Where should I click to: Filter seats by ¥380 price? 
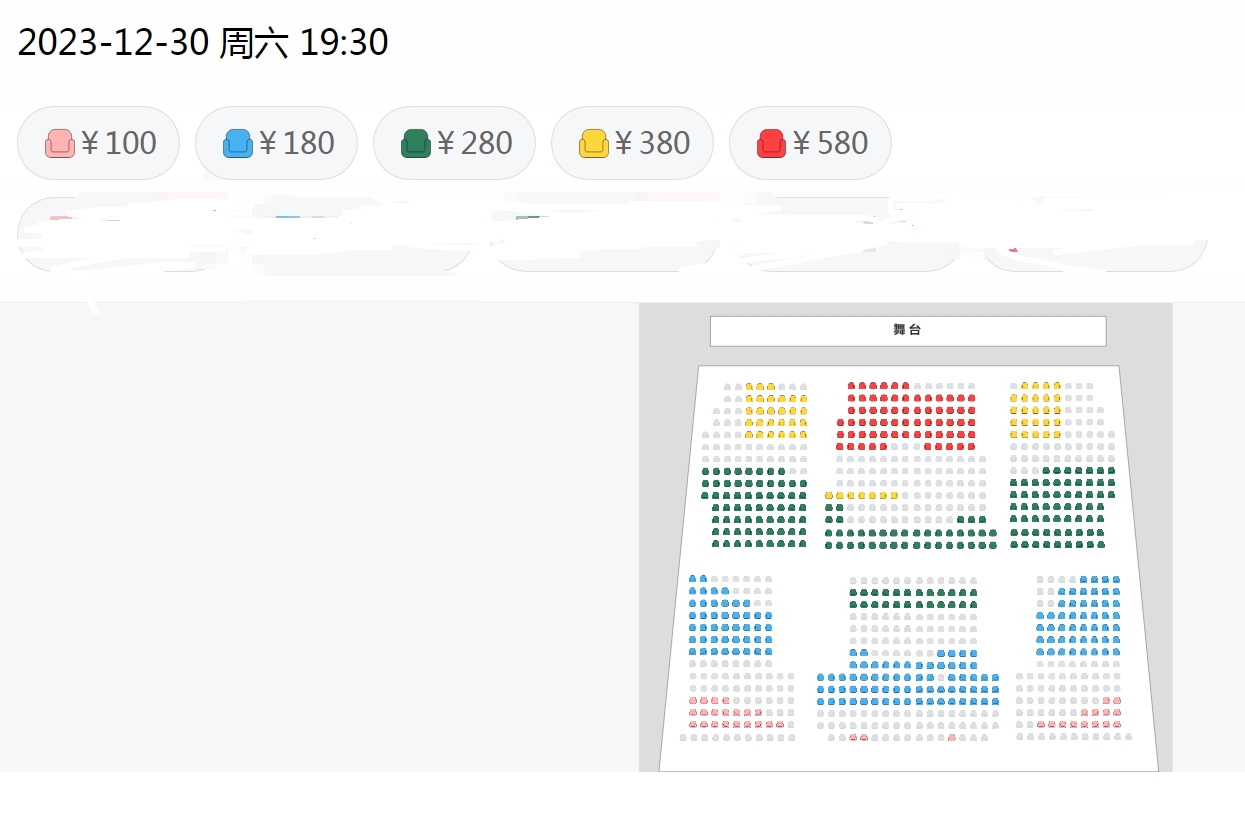[x=633, y=143]
